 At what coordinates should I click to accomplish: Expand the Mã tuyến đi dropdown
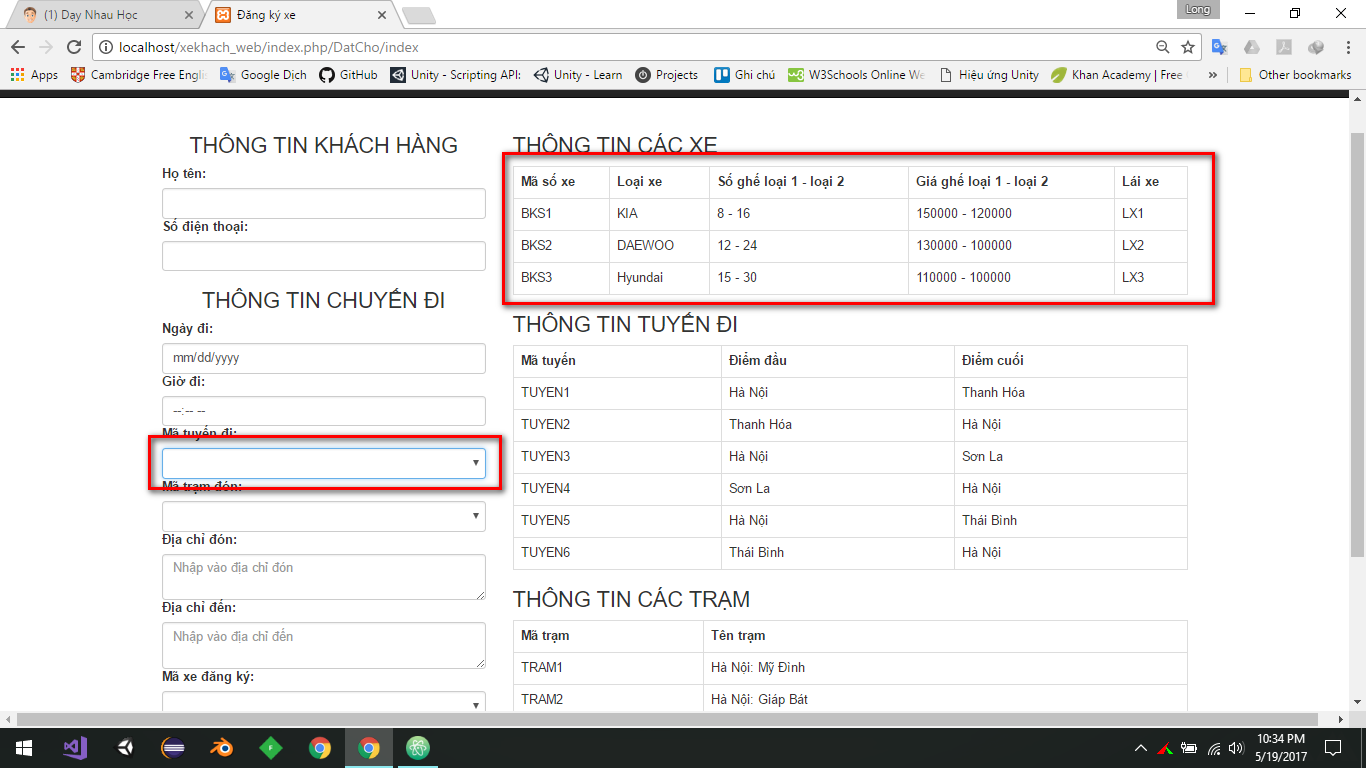323,463
